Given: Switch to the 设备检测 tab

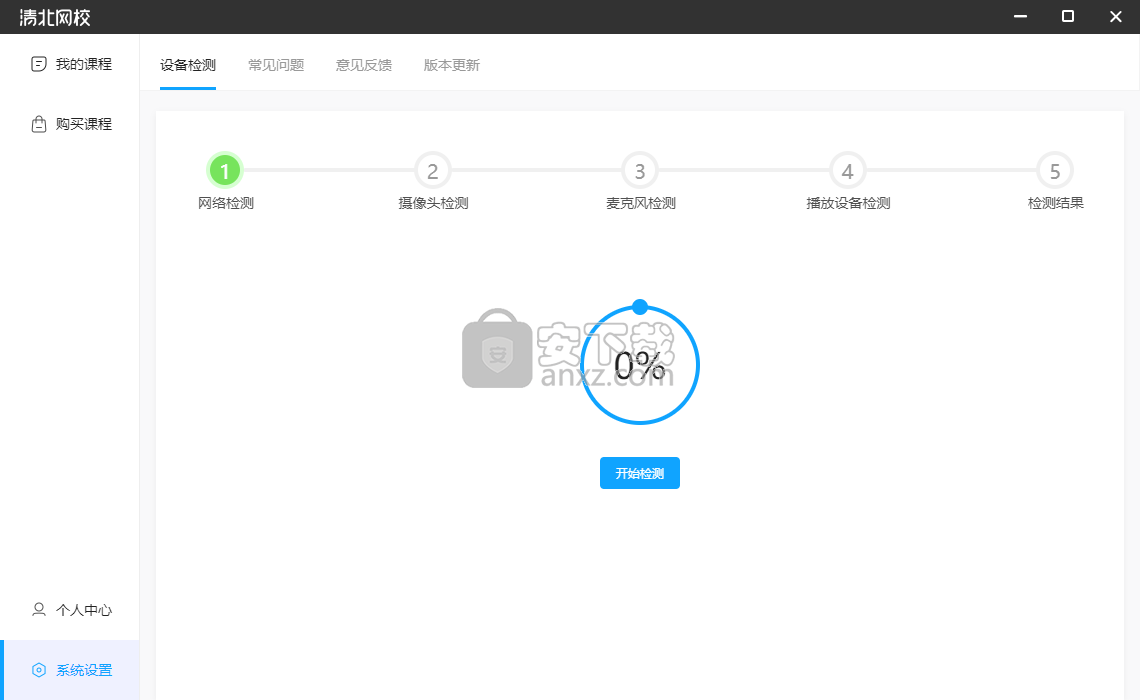Looking at the screenshot, I should (188, 65).
